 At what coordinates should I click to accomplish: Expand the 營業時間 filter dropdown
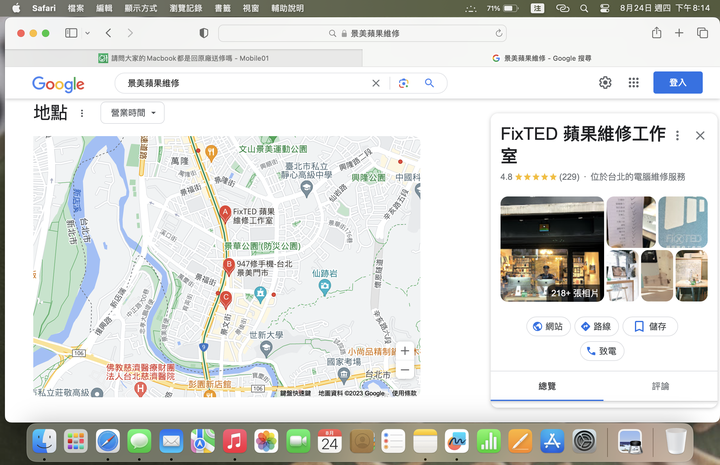132,113
